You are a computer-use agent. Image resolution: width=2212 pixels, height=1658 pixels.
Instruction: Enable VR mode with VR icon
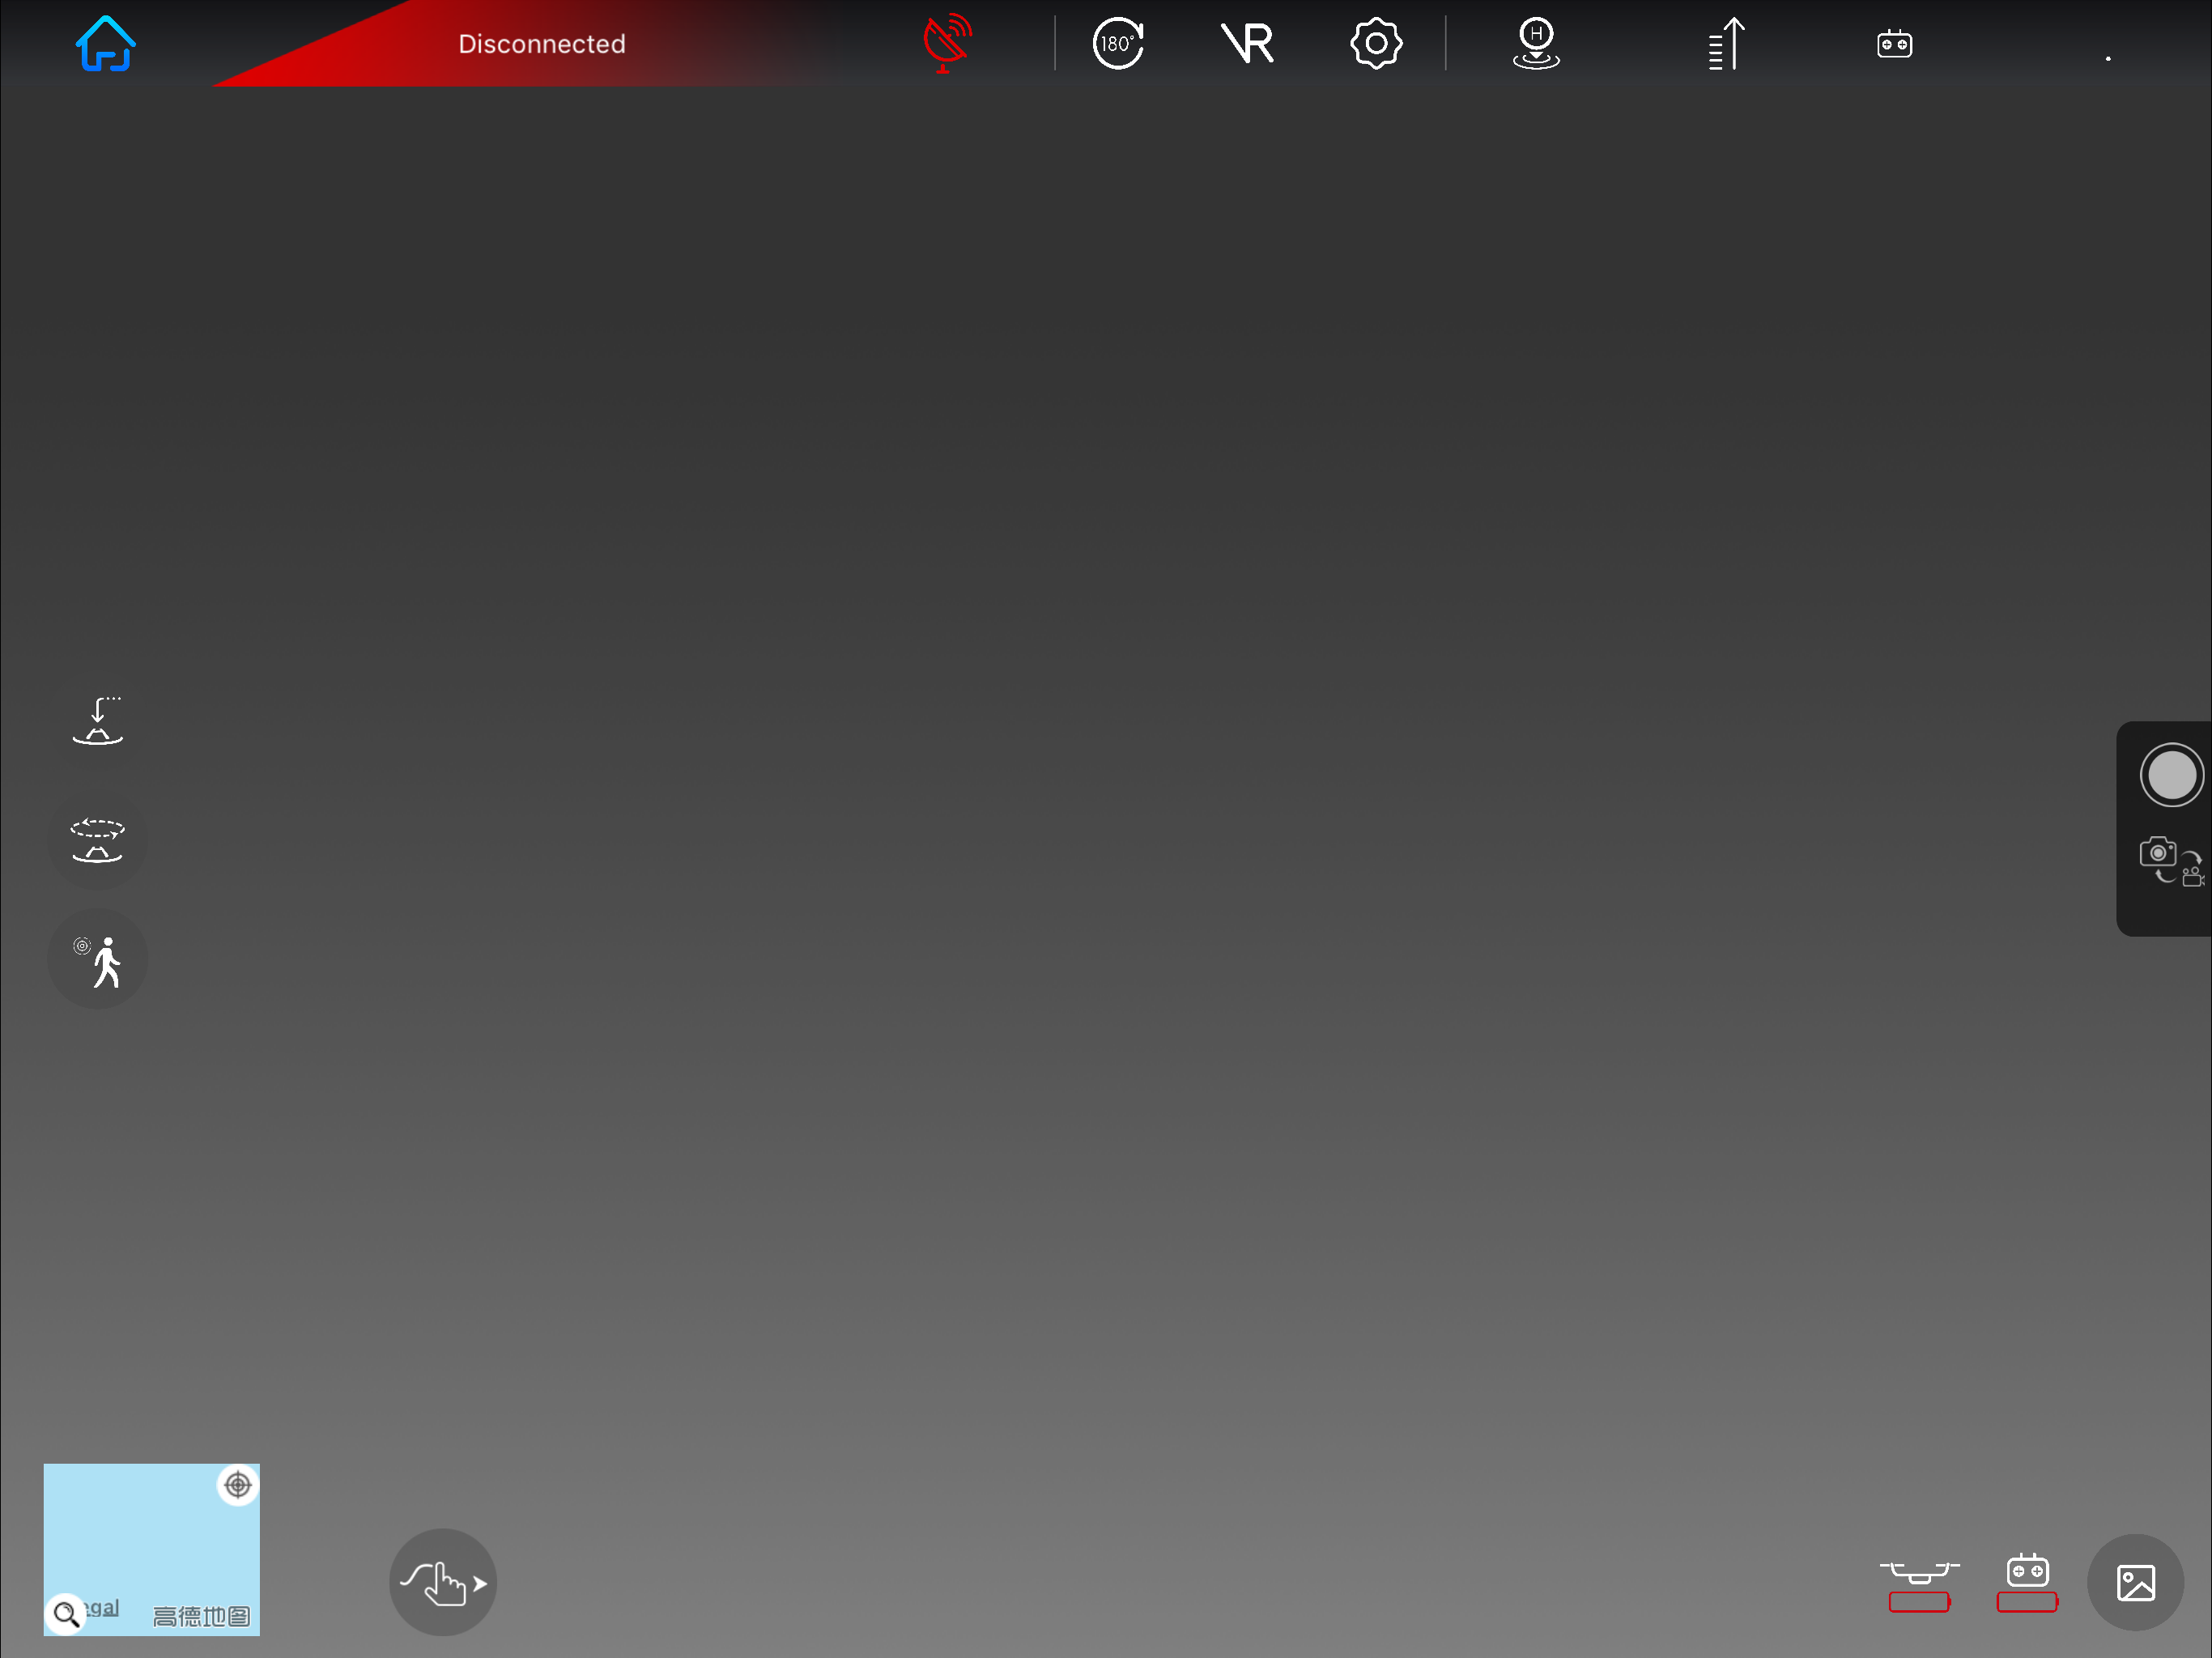tap(1247, 44)
